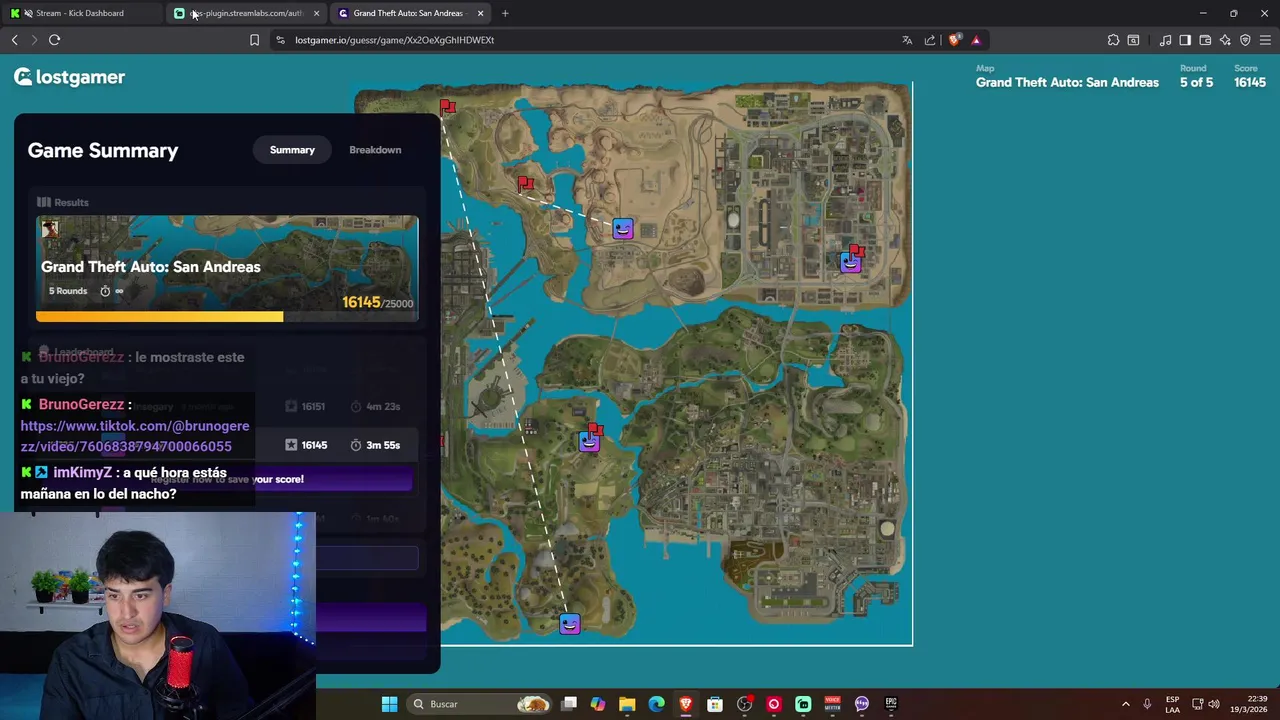Show hidden system tray icons

click(x=1125, y=704)
